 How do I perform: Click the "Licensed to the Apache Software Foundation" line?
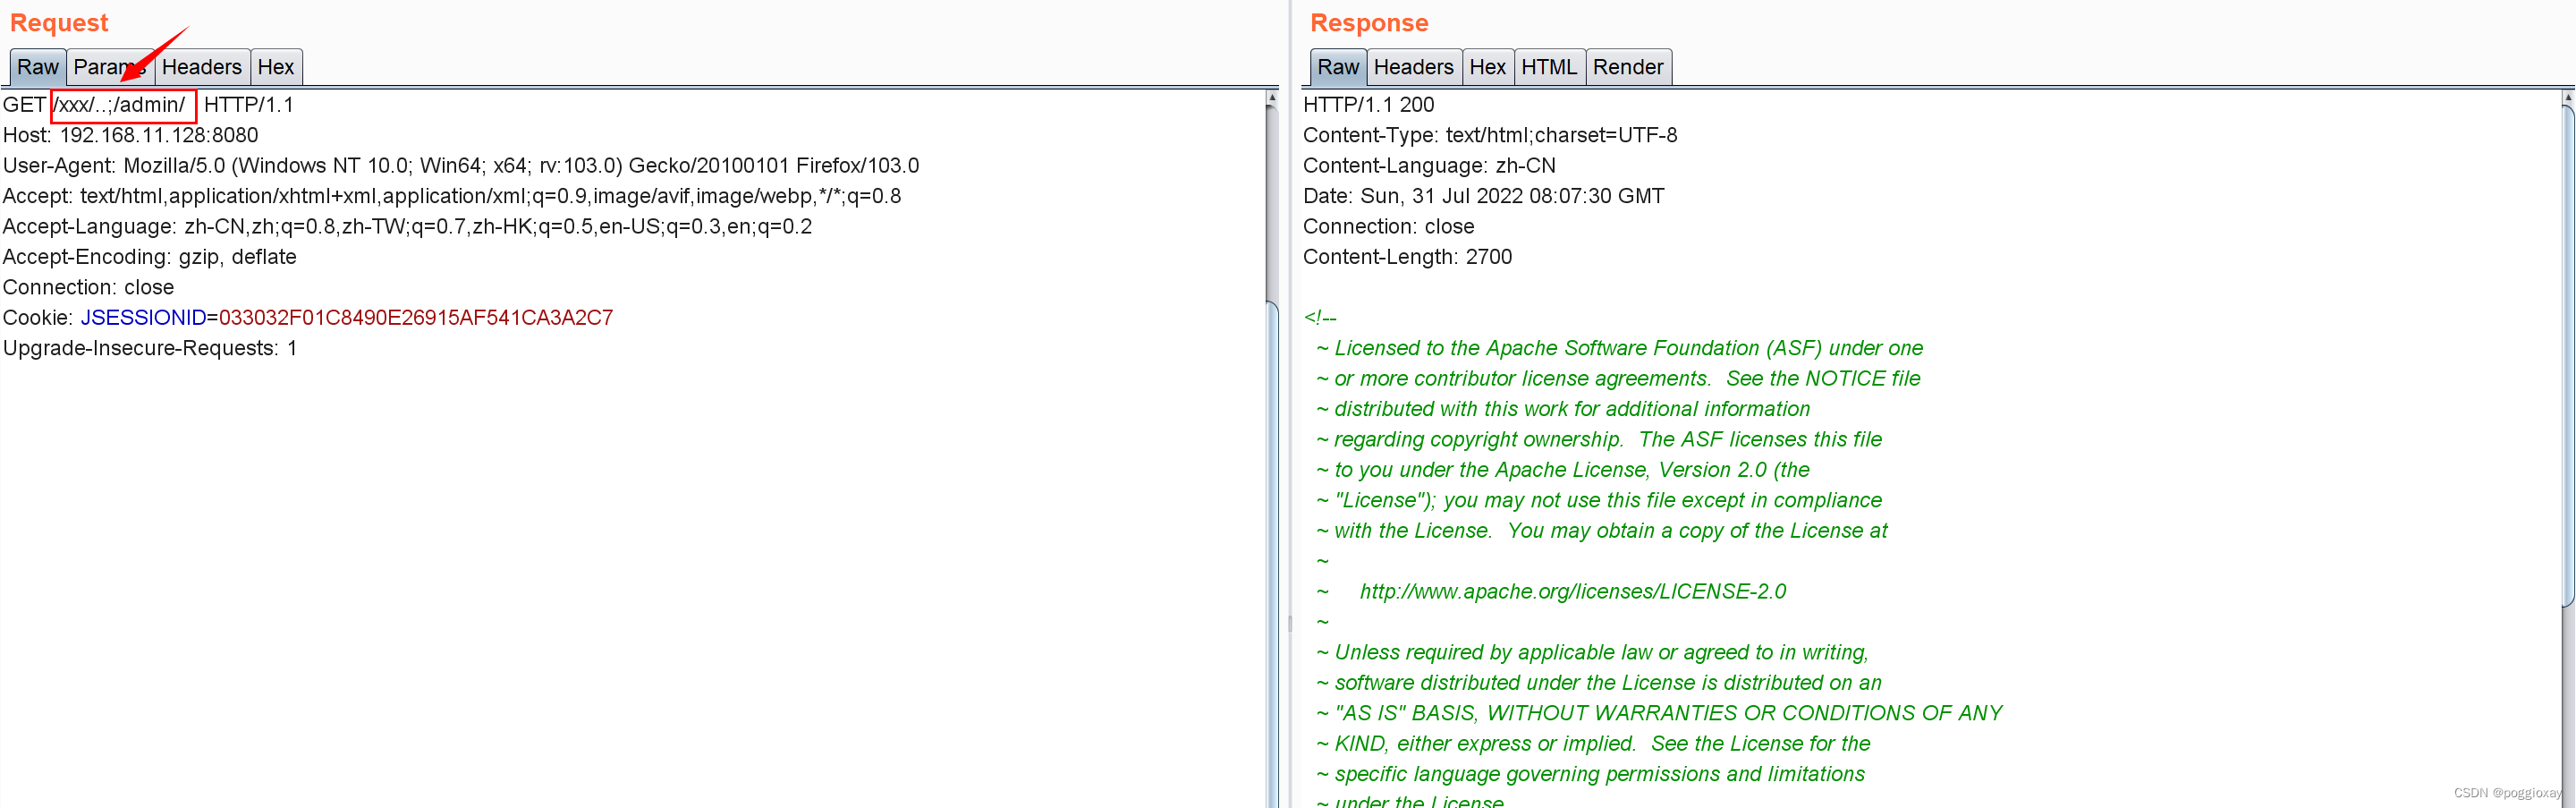(x=1620, y=348)
